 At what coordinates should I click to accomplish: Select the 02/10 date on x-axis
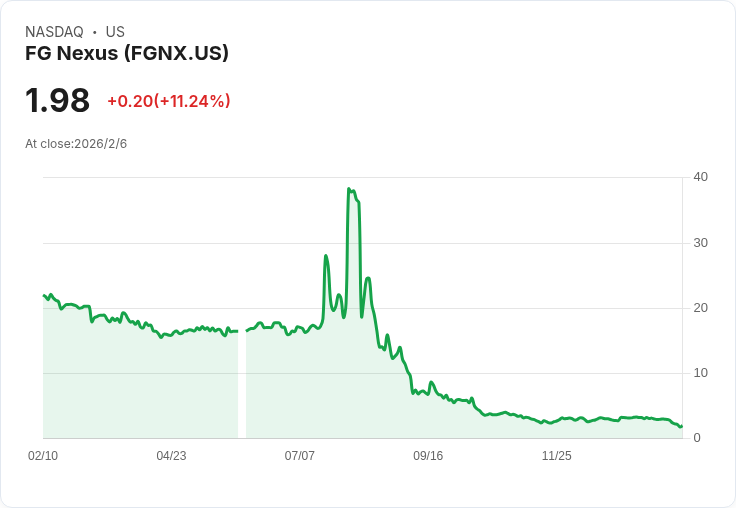tap(43, 456)
